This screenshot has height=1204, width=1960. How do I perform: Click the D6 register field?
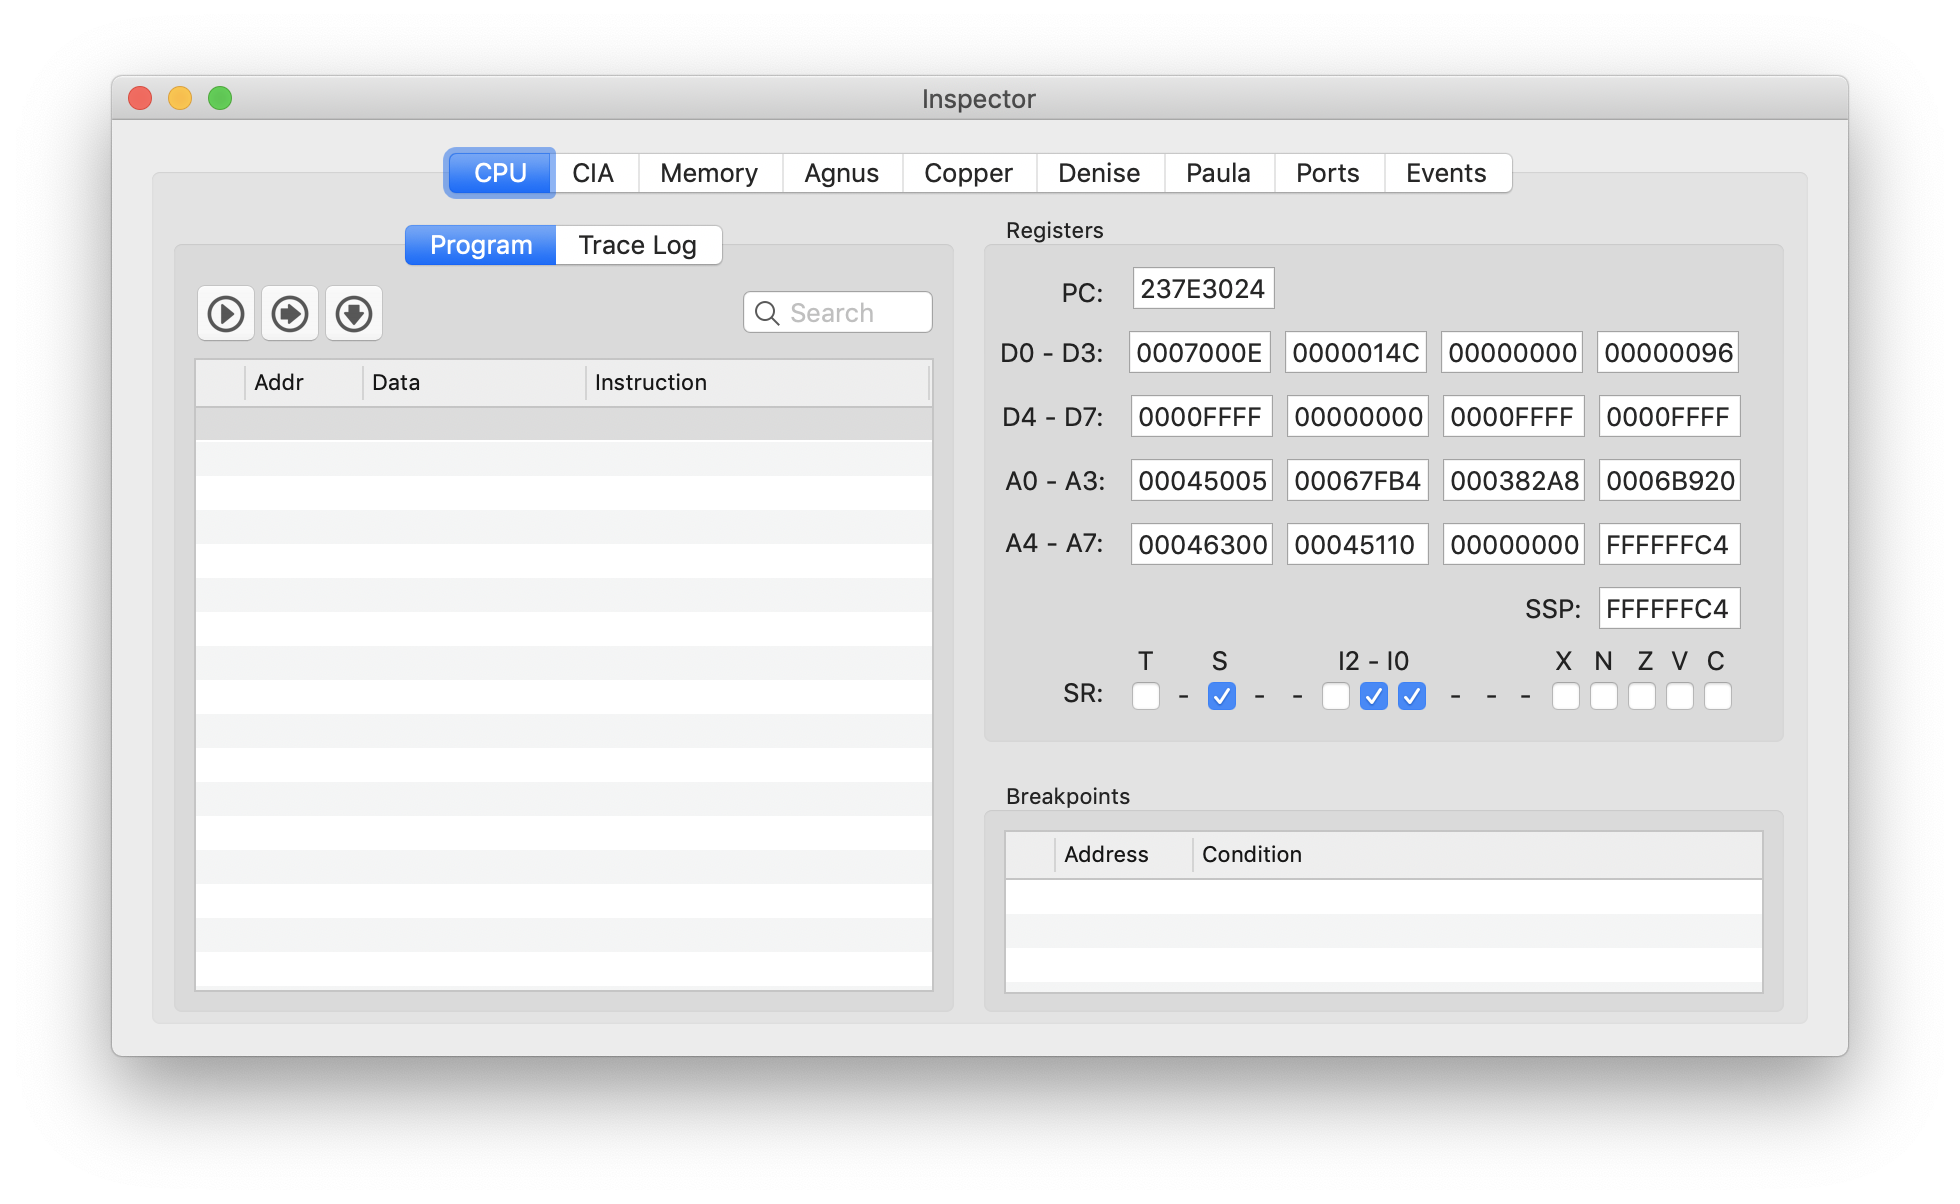[1514, 416]
